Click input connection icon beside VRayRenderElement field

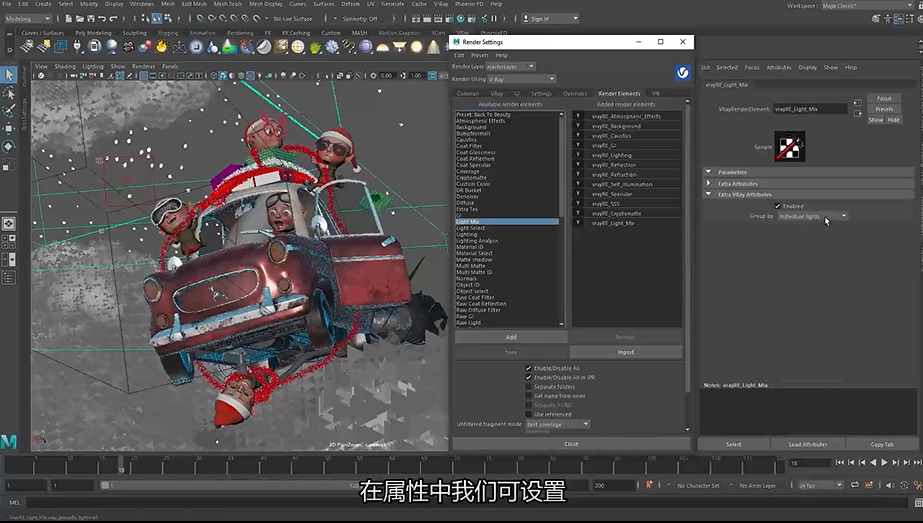(x=857, y=104)
